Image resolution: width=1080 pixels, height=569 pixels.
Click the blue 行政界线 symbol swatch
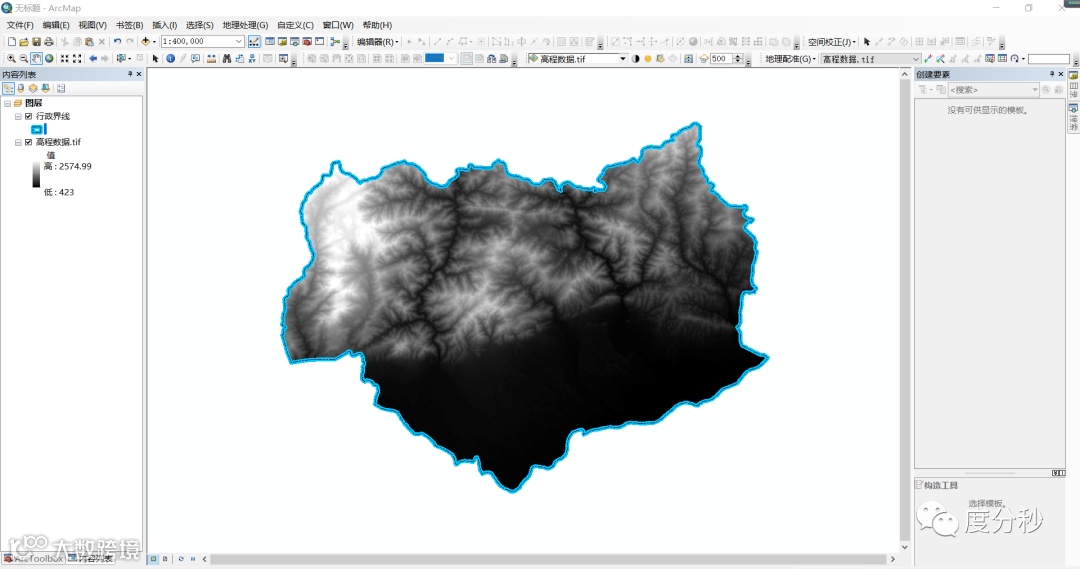pyautogui.click(x=37, y=130)
